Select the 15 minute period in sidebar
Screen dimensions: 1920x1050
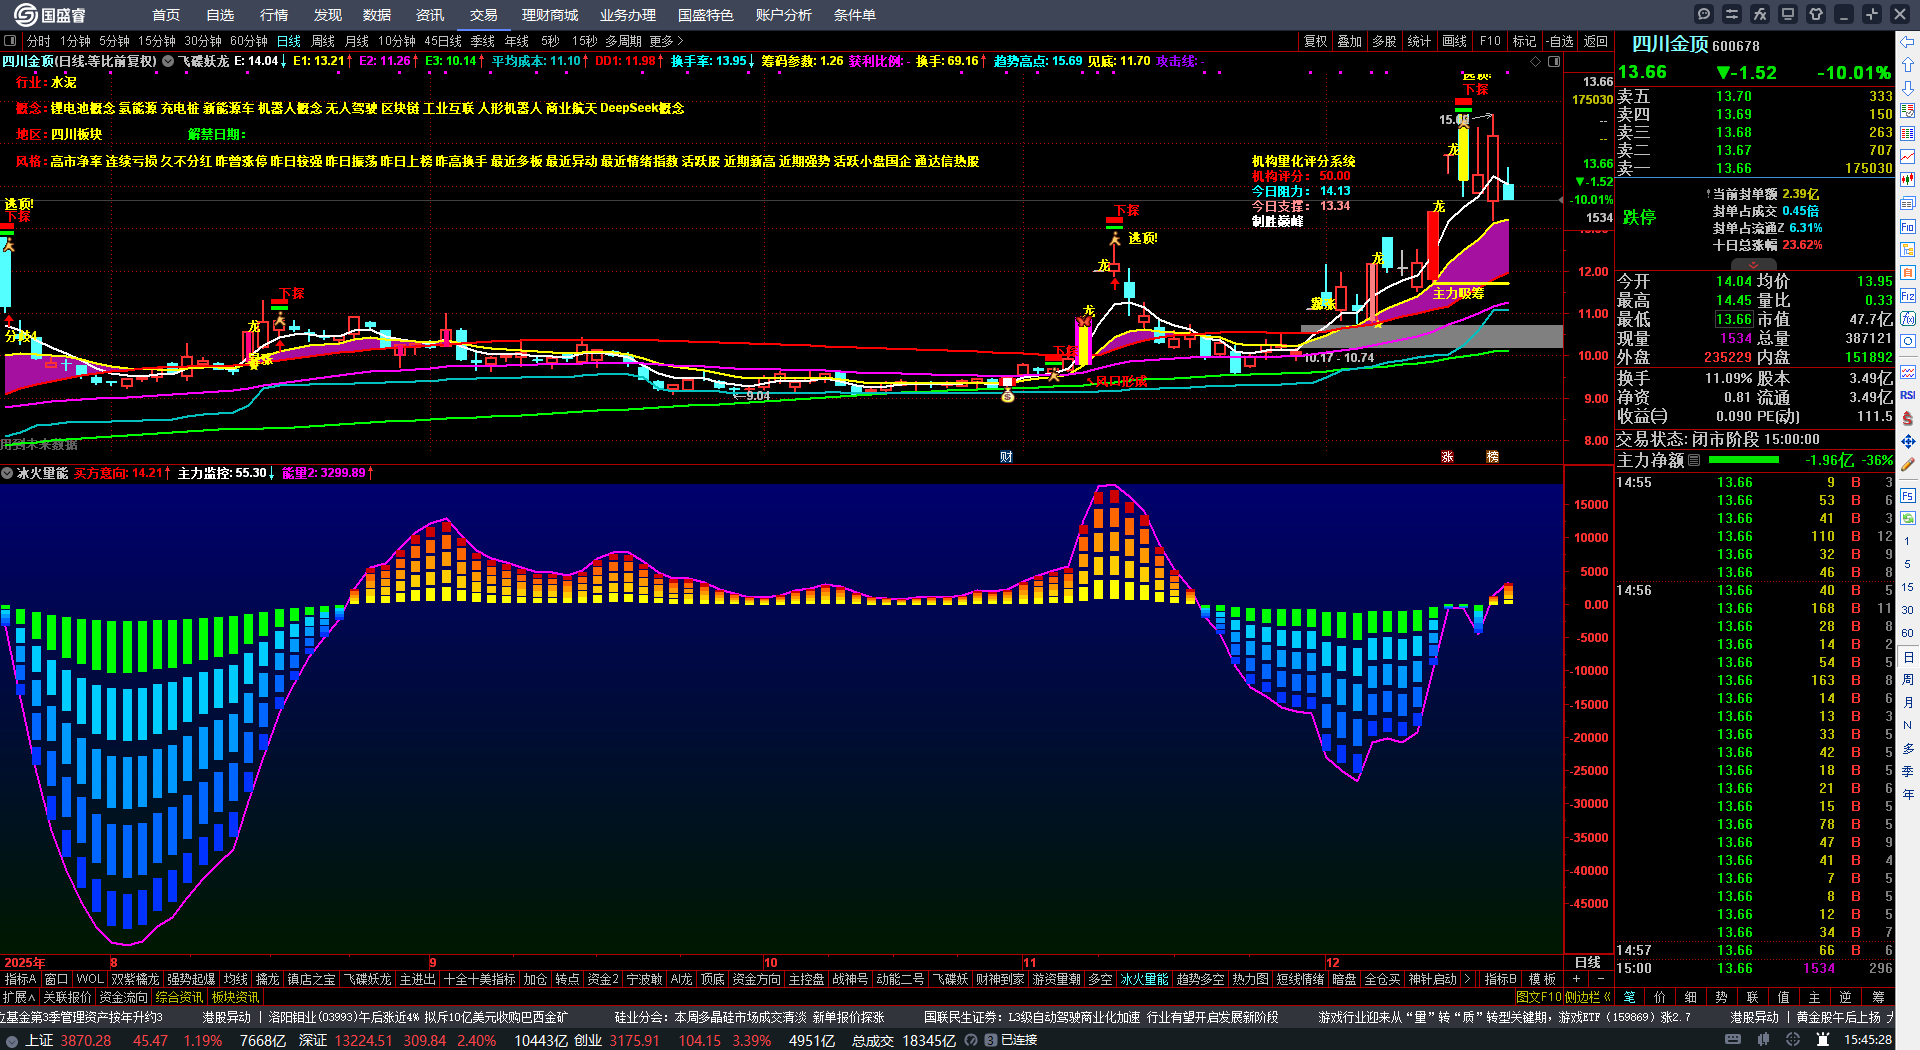(1908, 587)
